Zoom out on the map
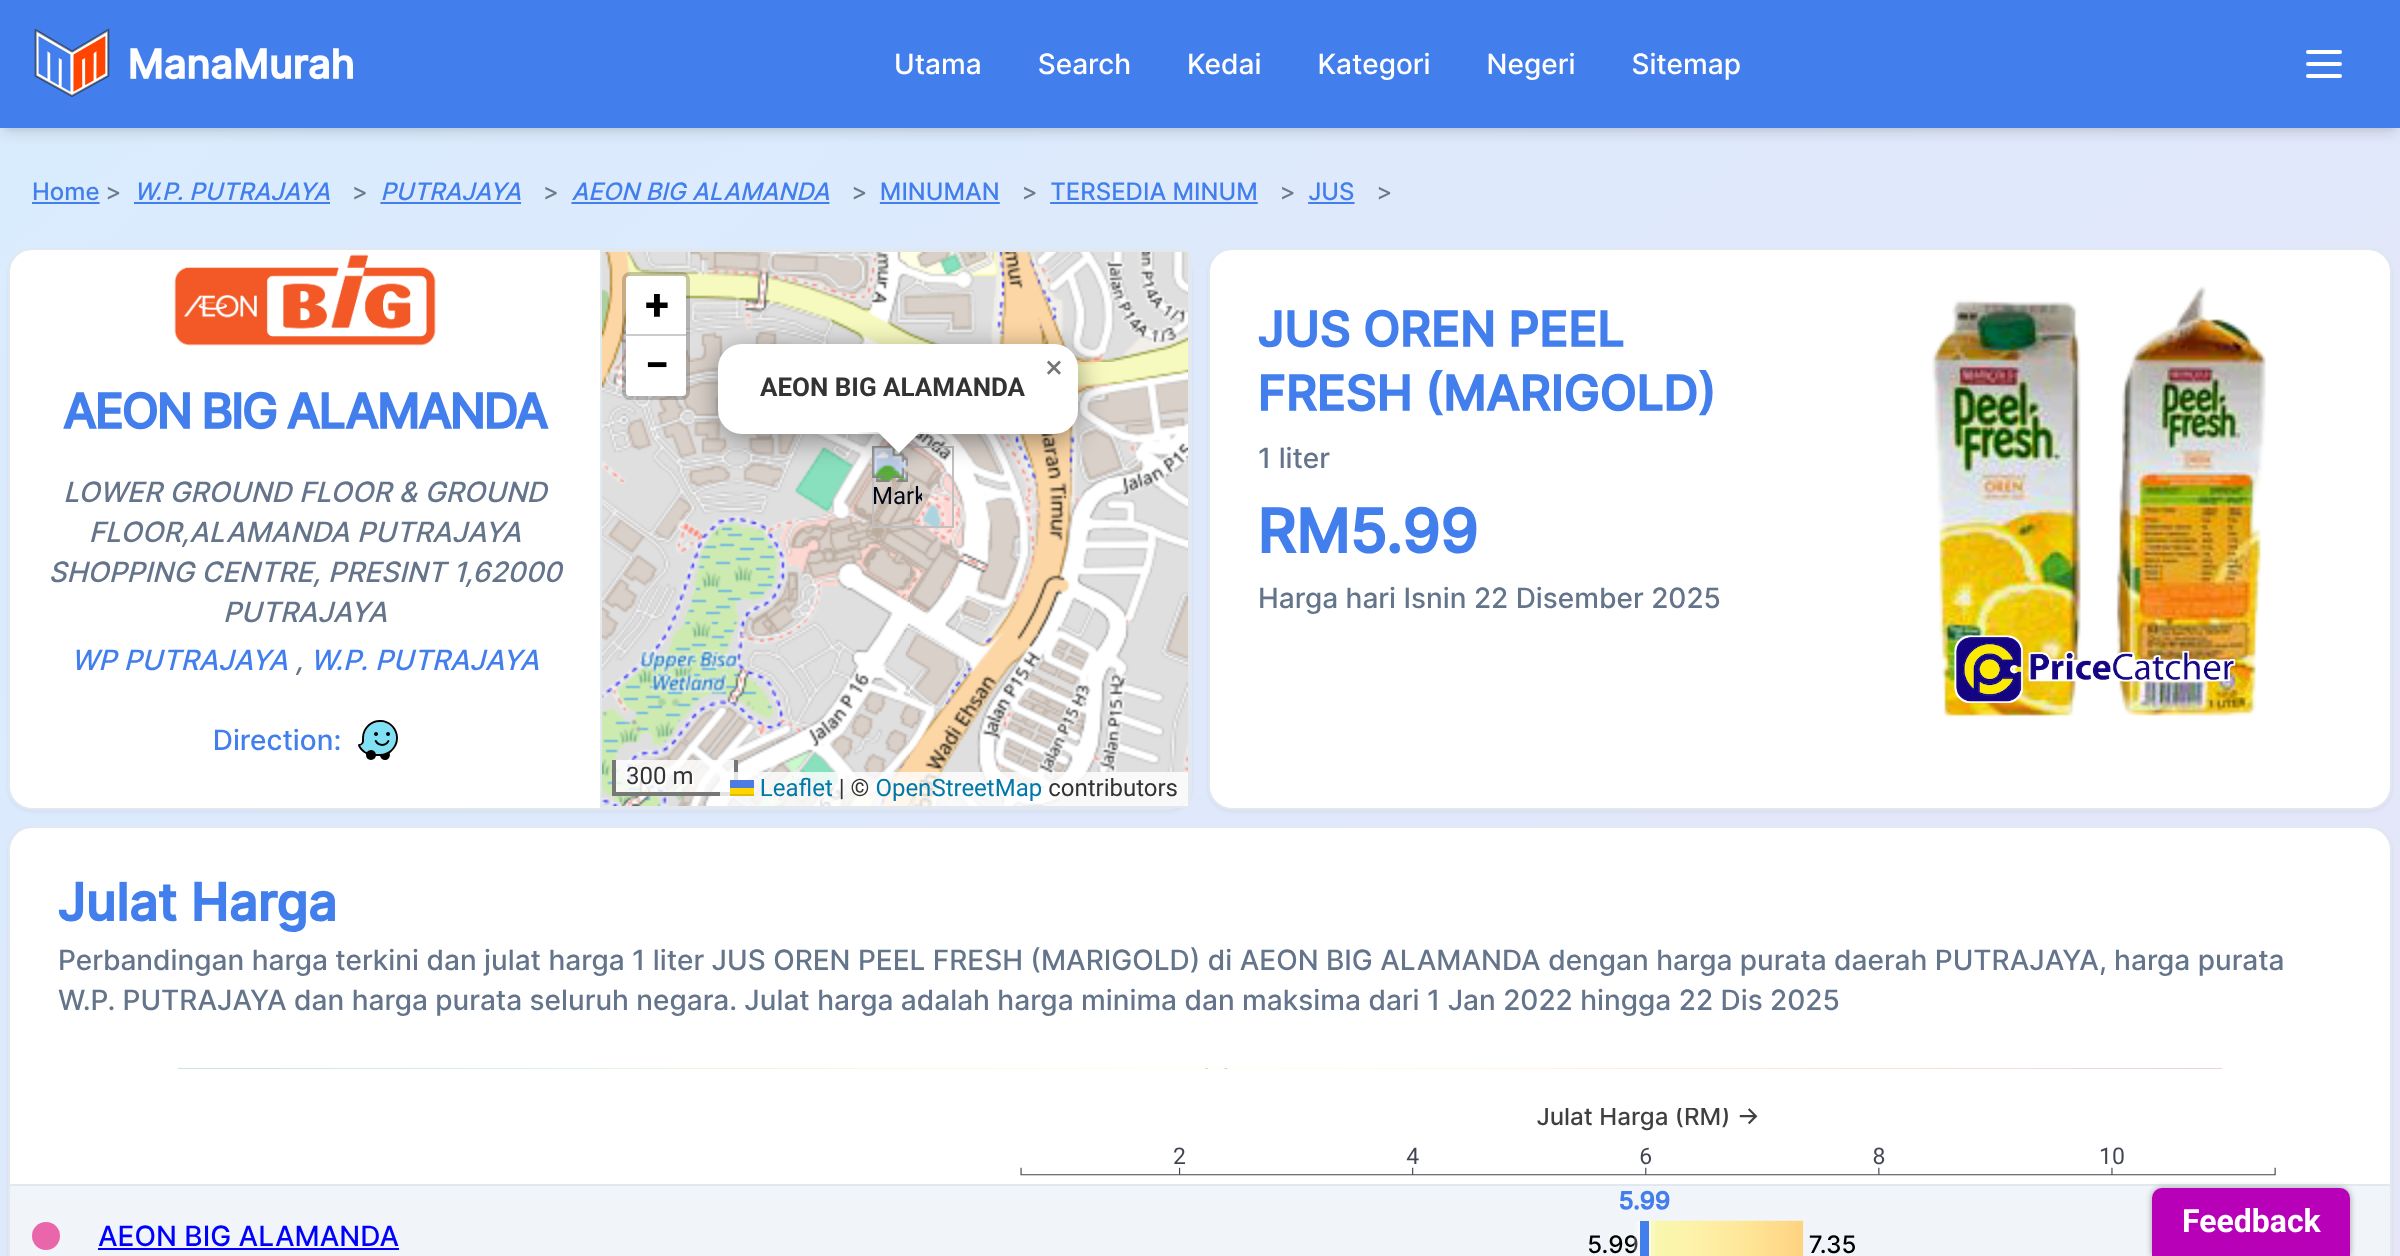The height and width of the screenshot is (1256, 2400). point(656,365)
